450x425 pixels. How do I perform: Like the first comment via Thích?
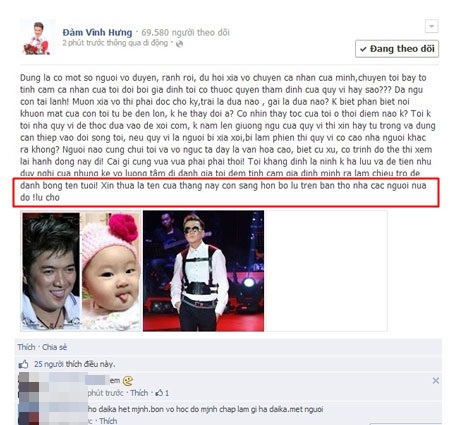point(139,393)
